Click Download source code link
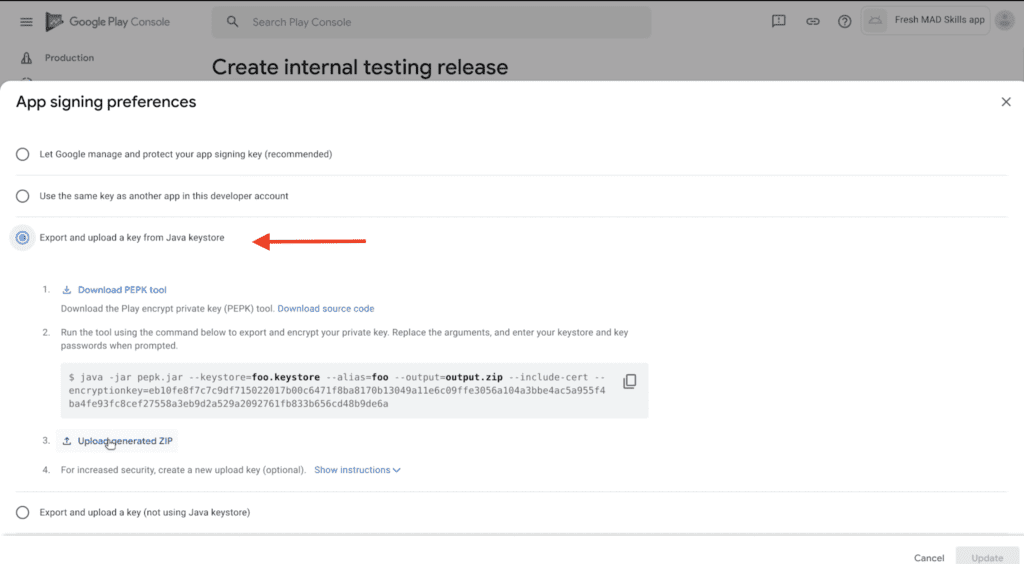 pos(326,309)
